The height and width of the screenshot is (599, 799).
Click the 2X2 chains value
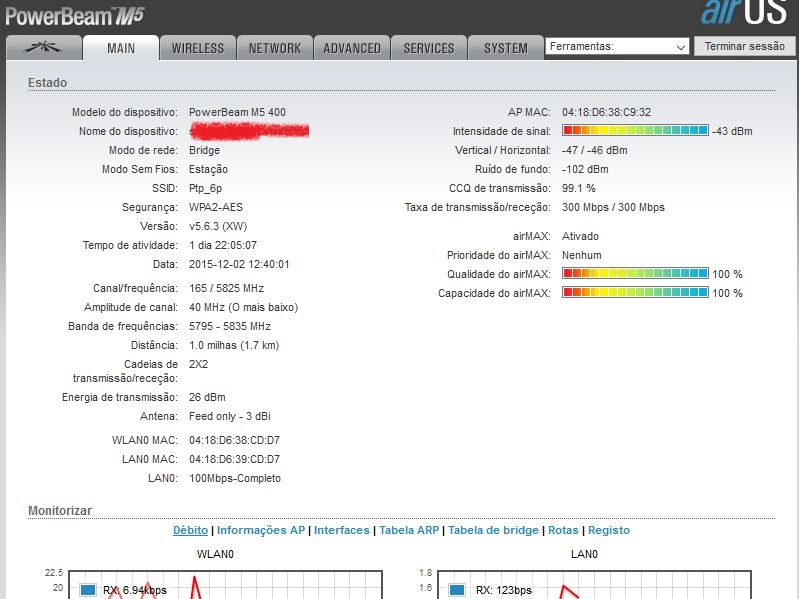tap(199, 364)
